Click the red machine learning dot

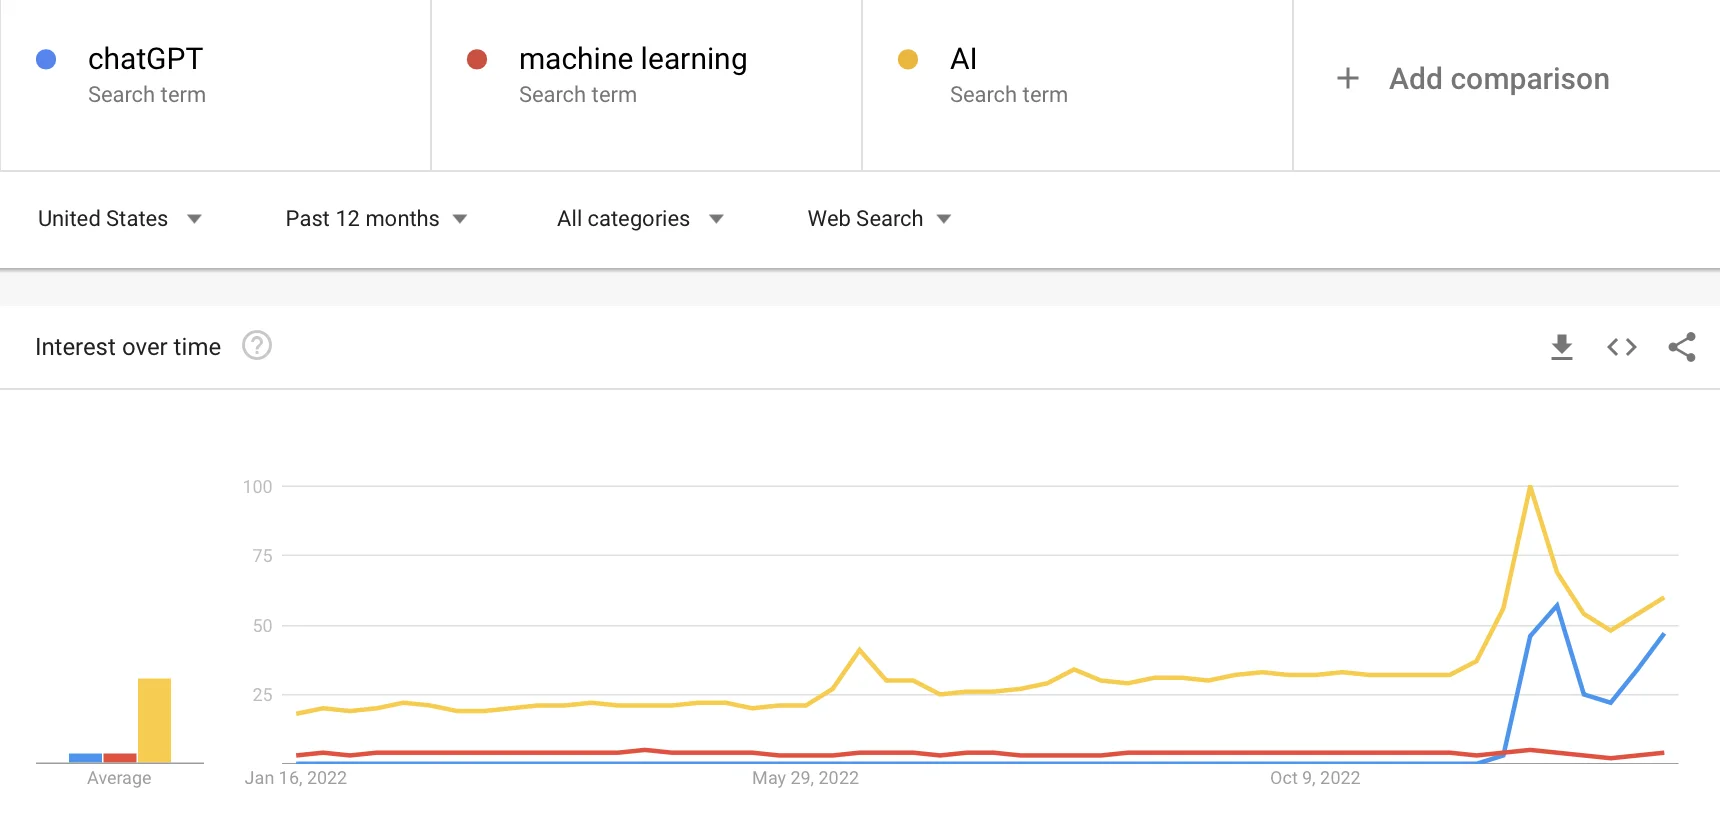coord(477,60)
